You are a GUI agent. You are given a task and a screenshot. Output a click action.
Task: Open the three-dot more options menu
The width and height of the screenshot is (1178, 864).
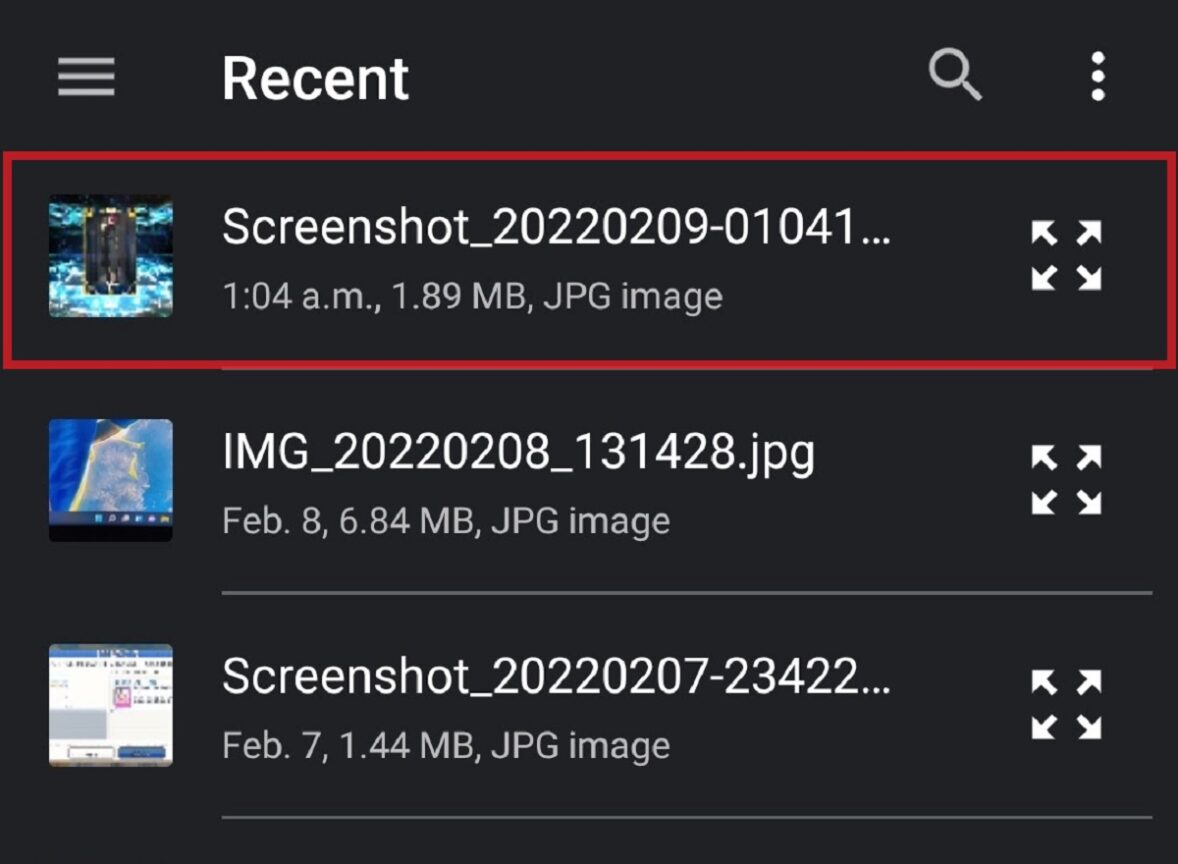pos(1098,77)
